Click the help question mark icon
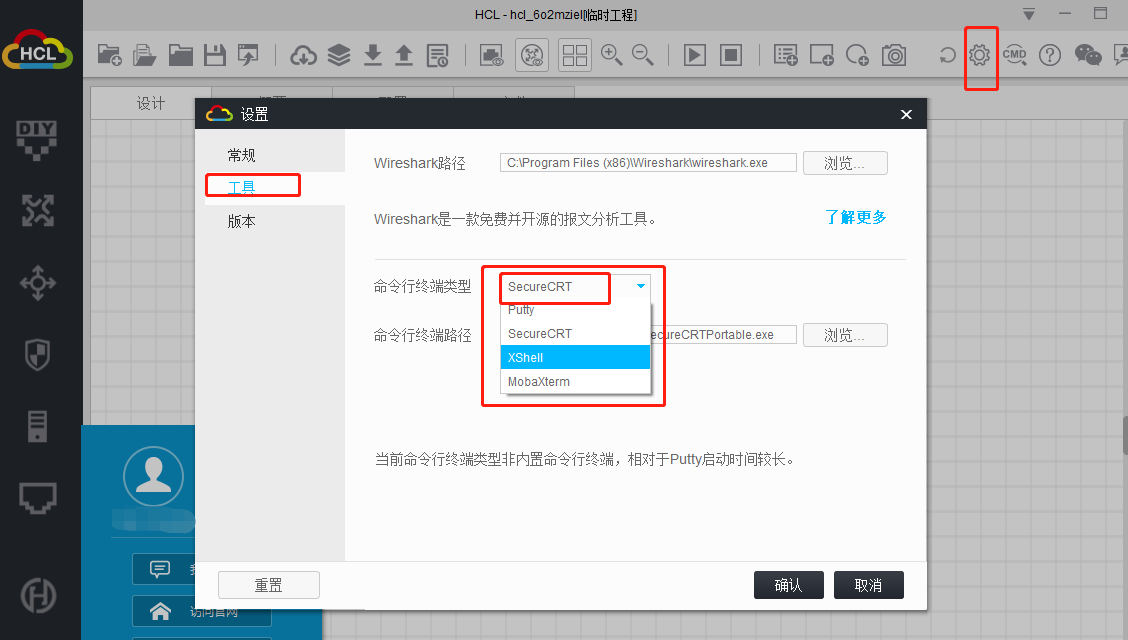Screen dimensions: 1128x640 [x=1050, y=55]
